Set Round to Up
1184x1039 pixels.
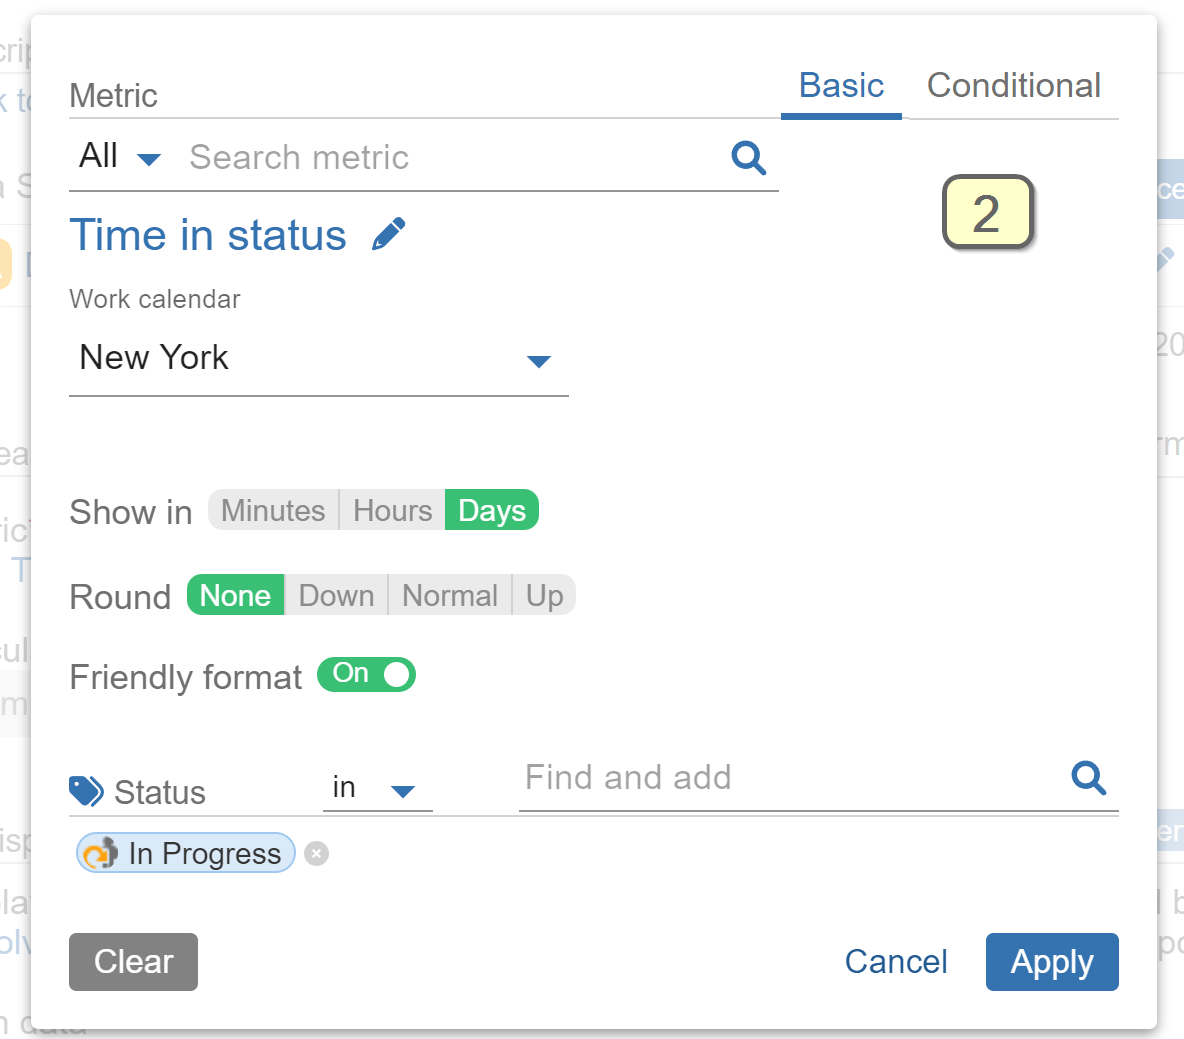point(543,595)
